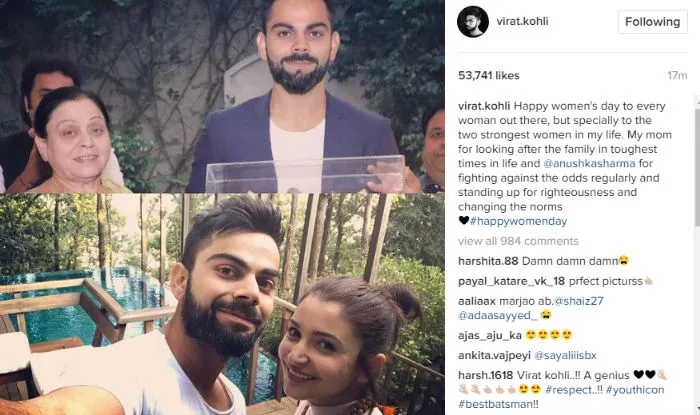
Task: Open the @anushkasharma mention
Action: pos(589,163)
